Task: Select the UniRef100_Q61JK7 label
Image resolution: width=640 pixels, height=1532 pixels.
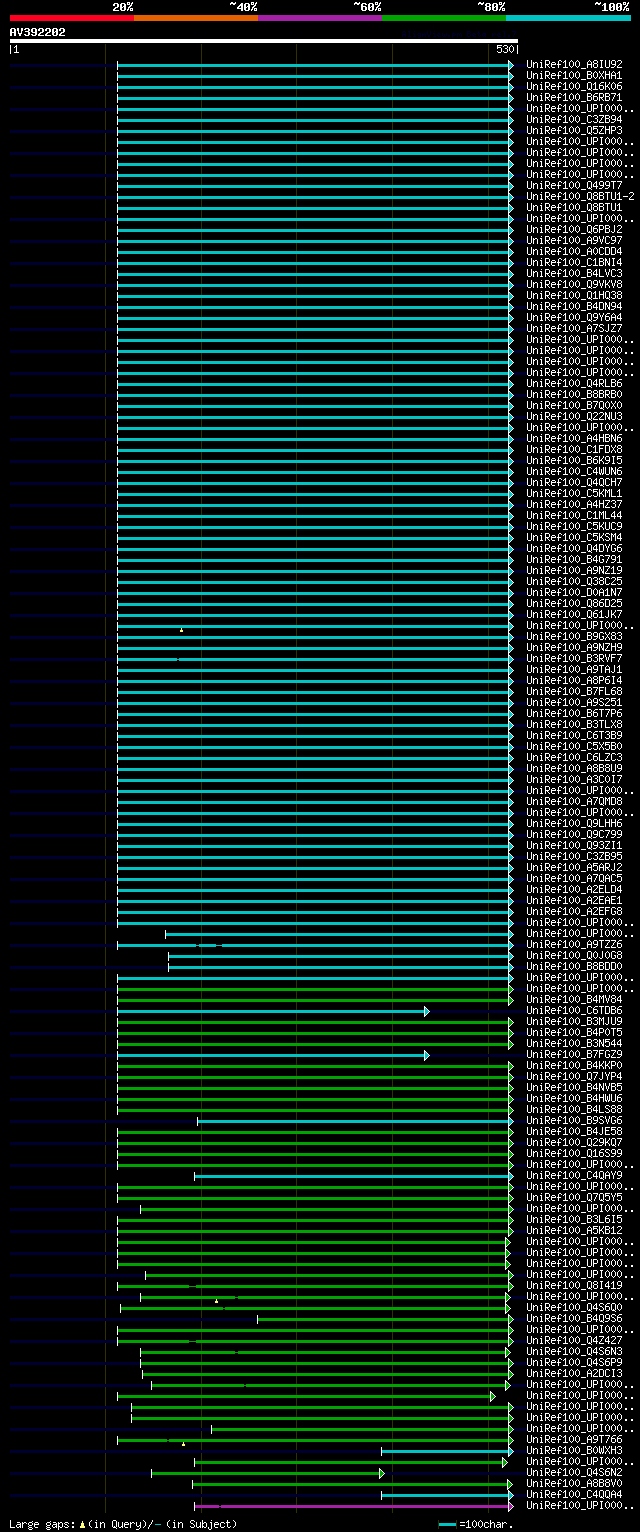Action: pos(574,614)
